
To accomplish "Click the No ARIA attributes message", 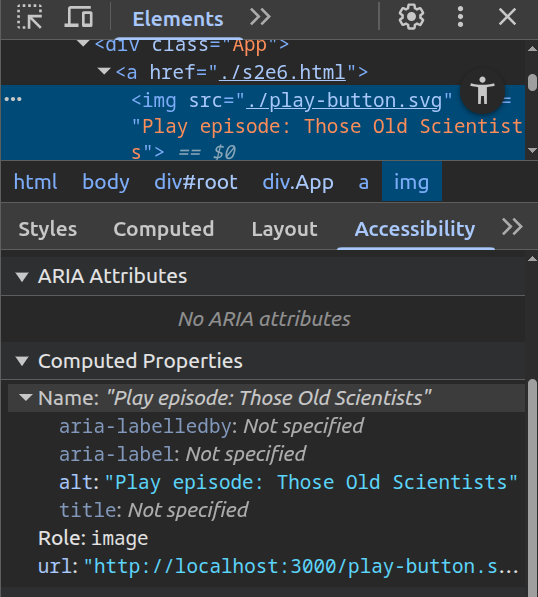I will point(264,319).
